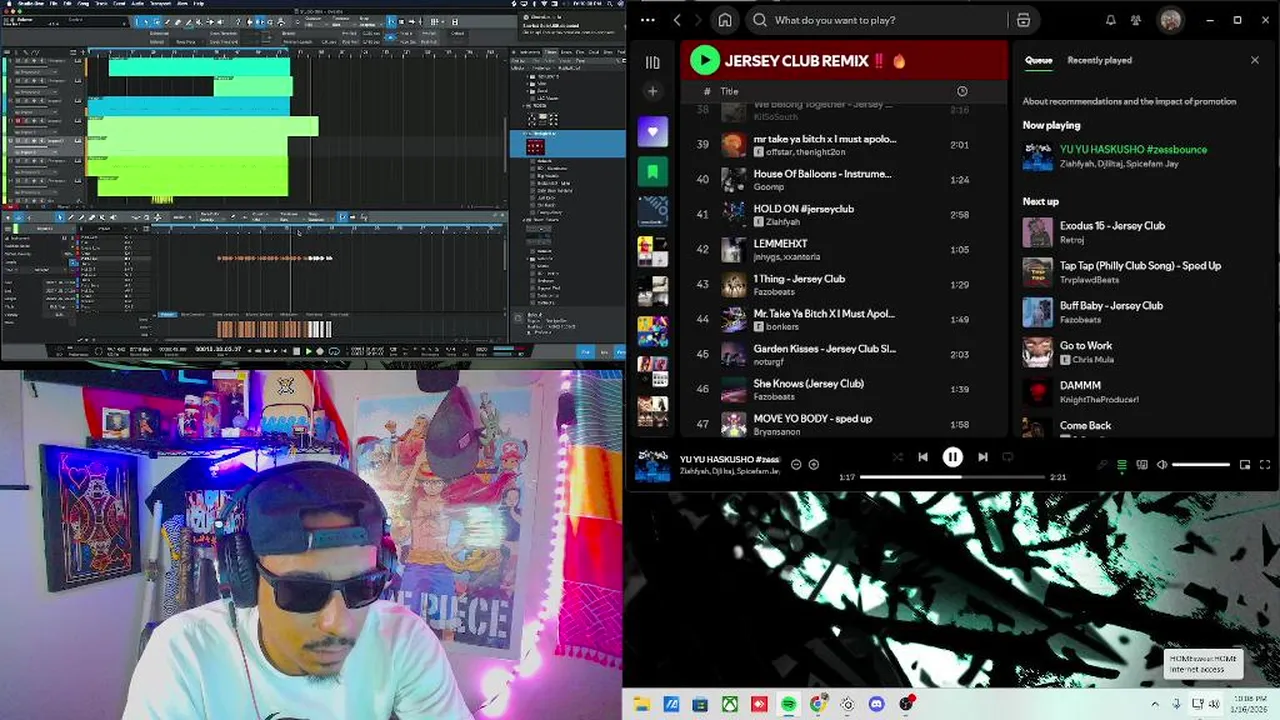
Task: Show hidden system tray icons chevron
Action: point(1155,704)
